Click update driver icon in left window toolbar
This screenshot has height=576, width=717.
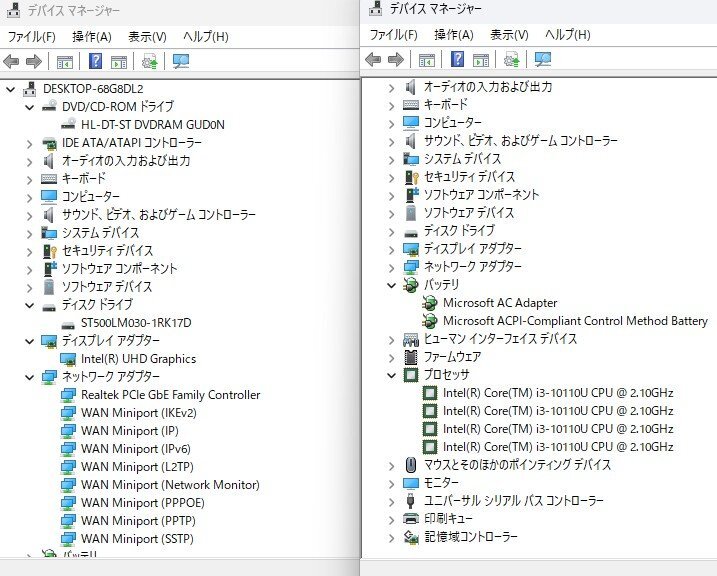[150, 61]
